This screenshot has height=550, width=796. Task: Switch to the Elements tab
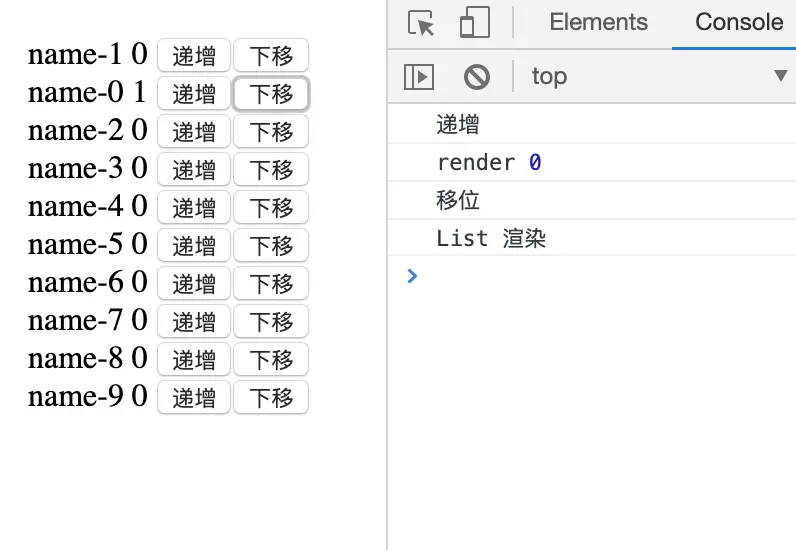click(x=599, y=22)
